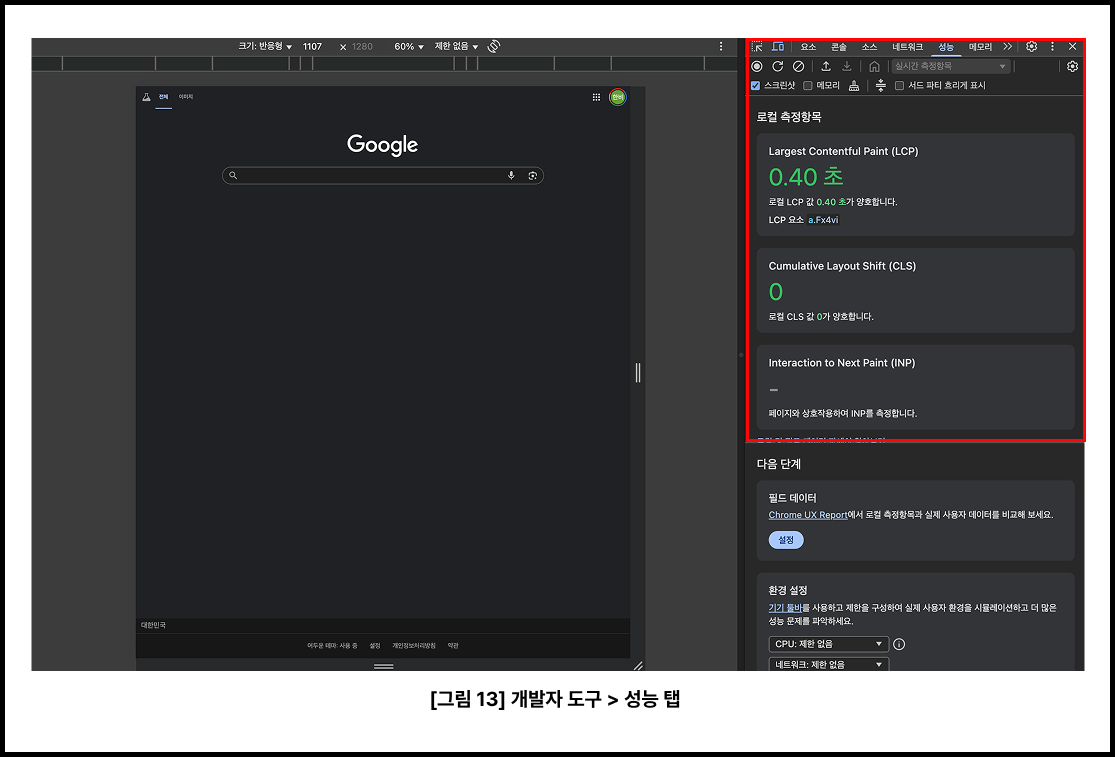
Task: Open the 요소 tab
Action: pos(809,47)
